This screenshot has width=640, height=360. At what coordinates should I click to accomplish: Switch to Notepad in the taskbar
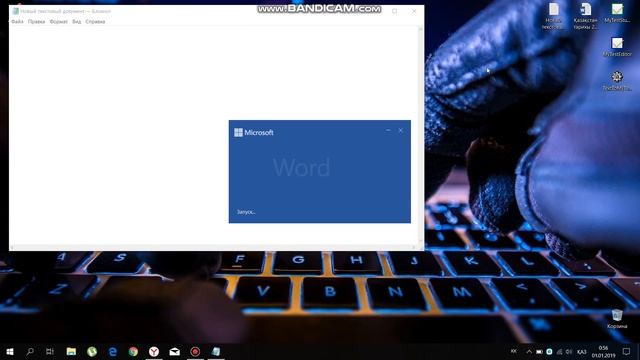point(216,351)
